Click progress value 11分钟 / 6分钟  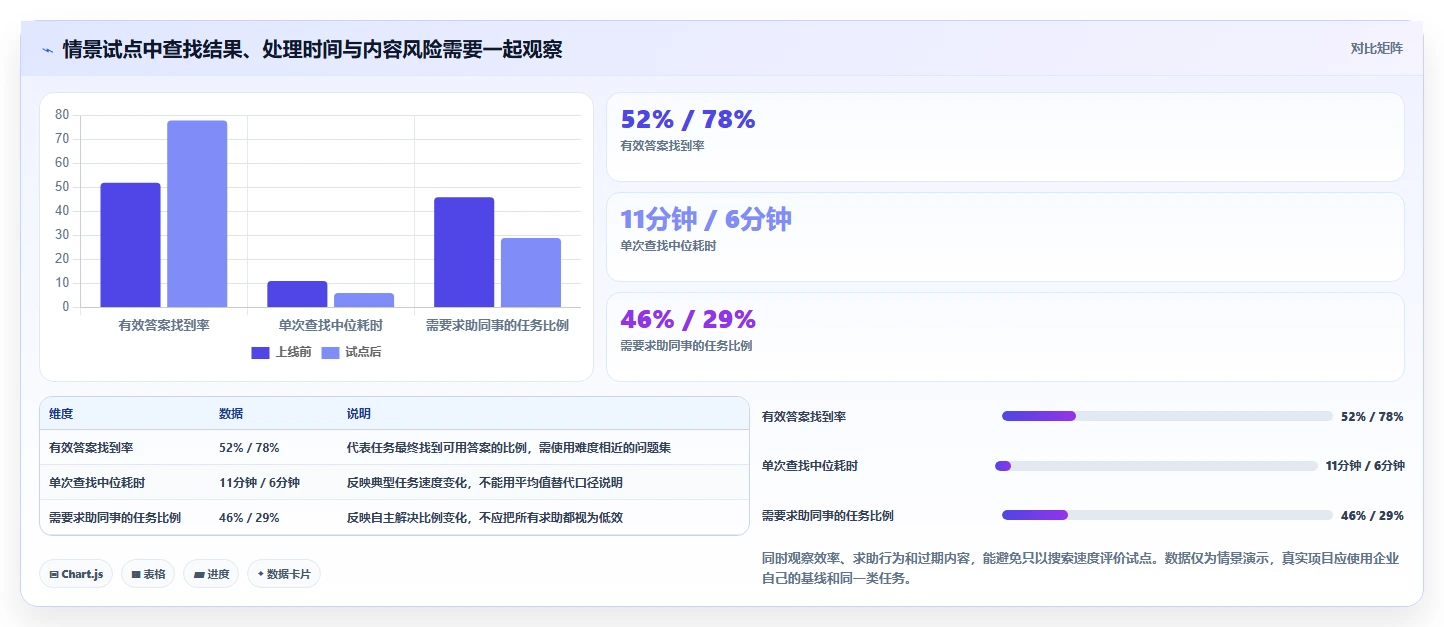click(1365, 466)
